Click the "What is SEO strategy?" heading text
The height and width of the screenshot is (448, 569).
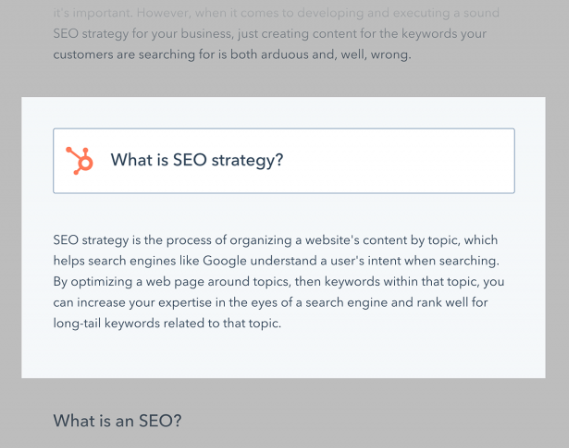tap(197, 160)
